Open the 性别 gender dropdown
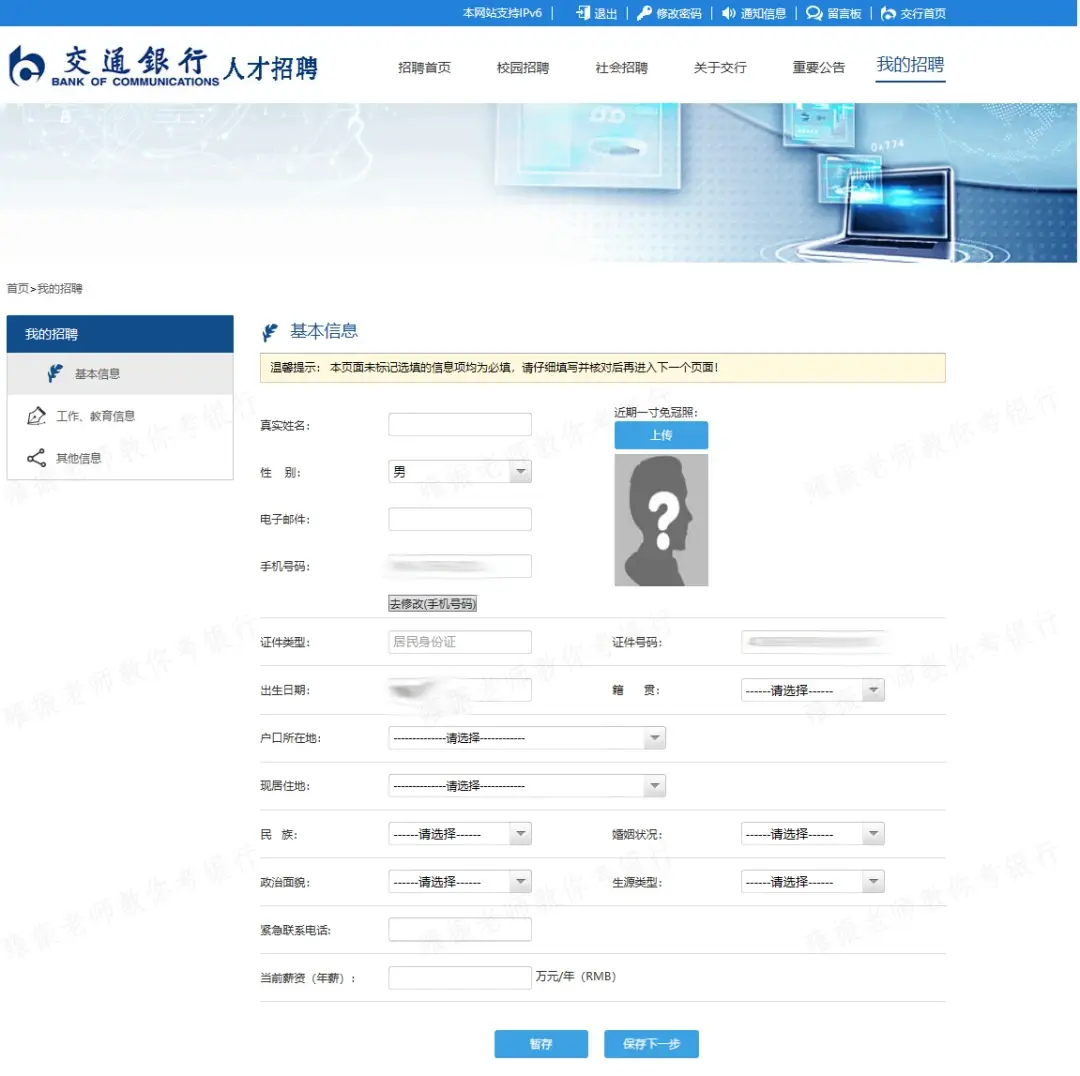Viewport: 1080px width, 1076px height. coord(459,472)
